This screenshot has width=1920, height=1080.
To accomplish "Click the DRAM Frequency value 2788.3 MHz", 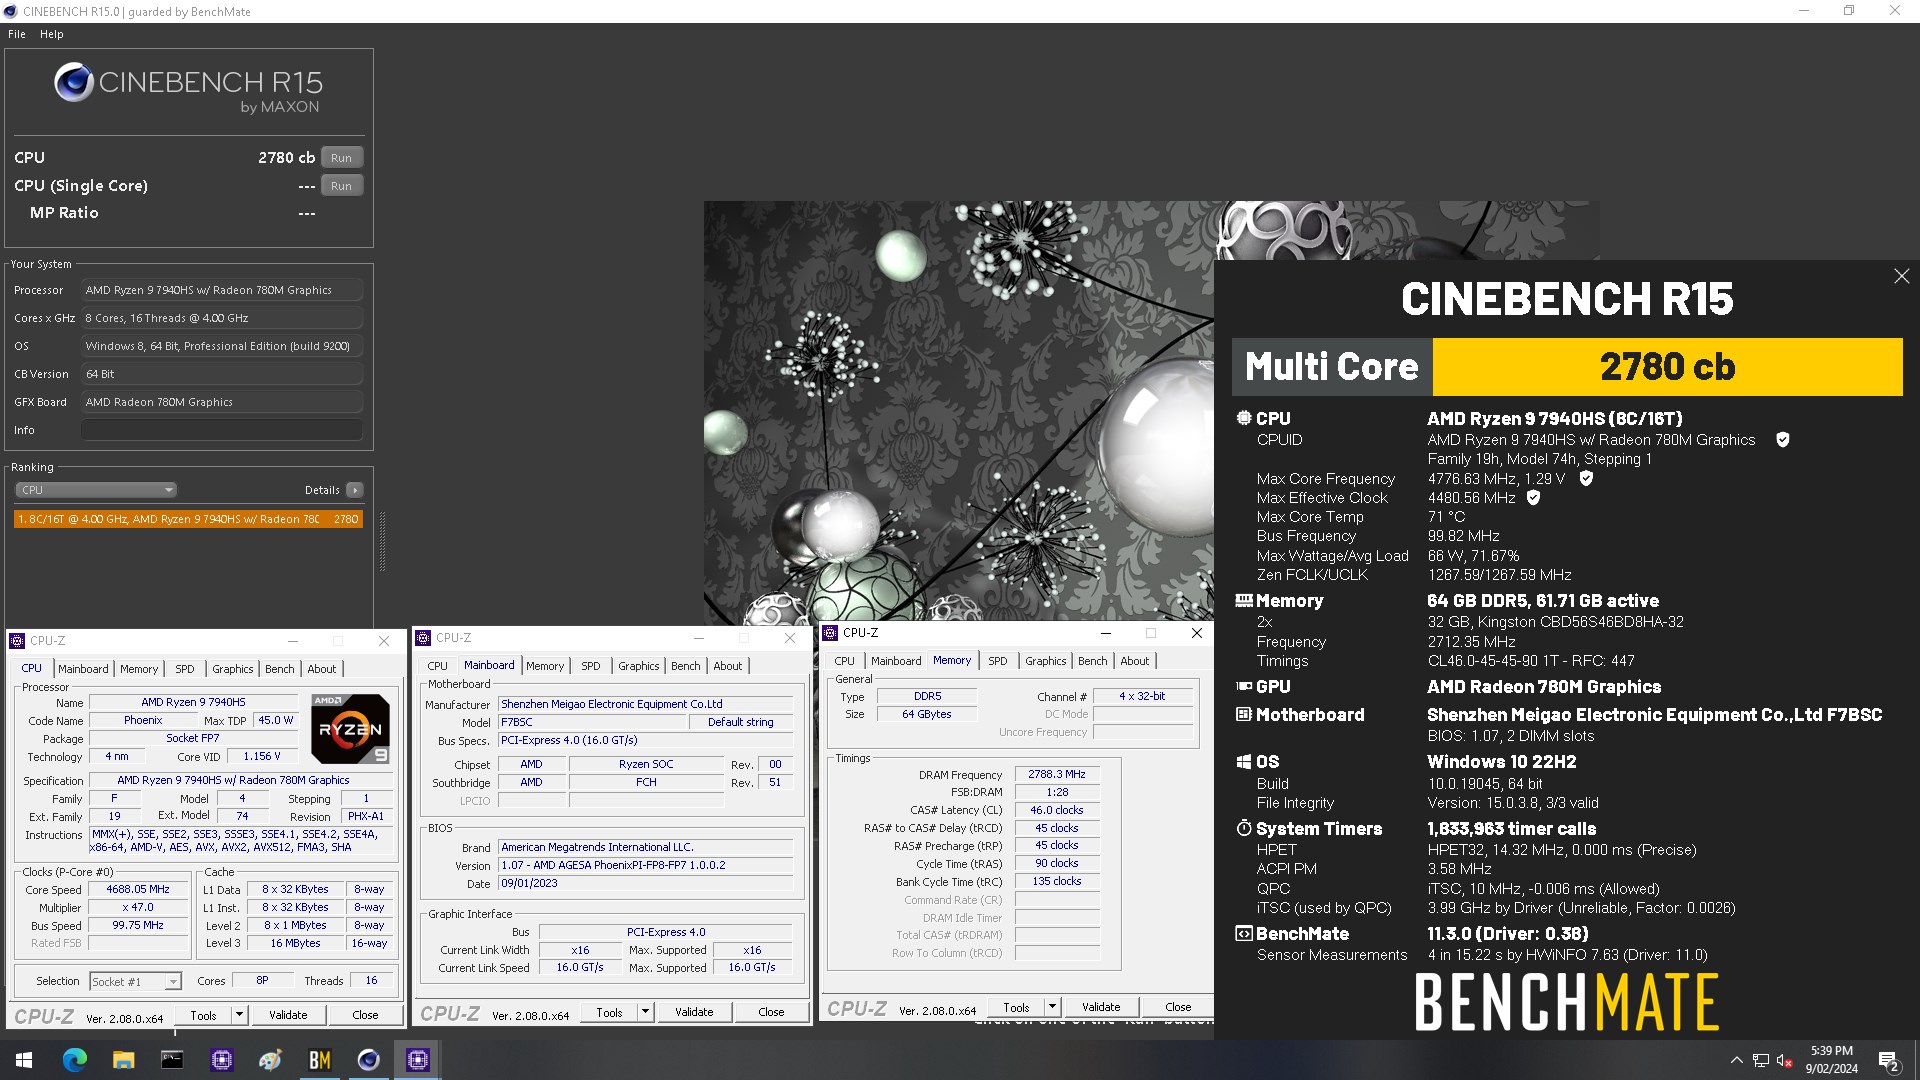I will (x=1057, y=774).
